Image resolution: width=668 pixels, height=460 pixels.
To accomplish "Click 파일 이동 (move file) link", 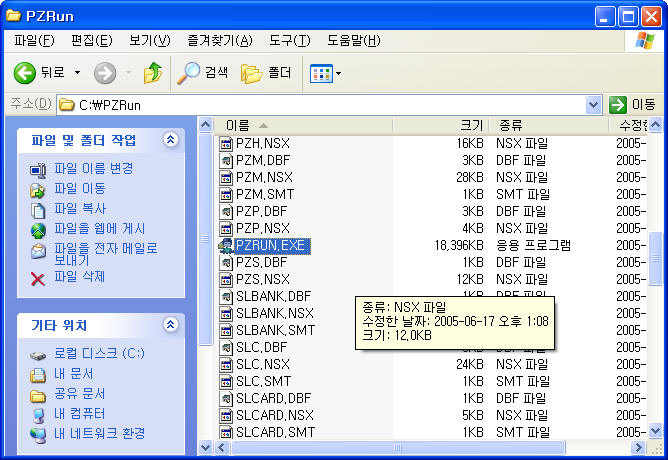I will (79, 189).
